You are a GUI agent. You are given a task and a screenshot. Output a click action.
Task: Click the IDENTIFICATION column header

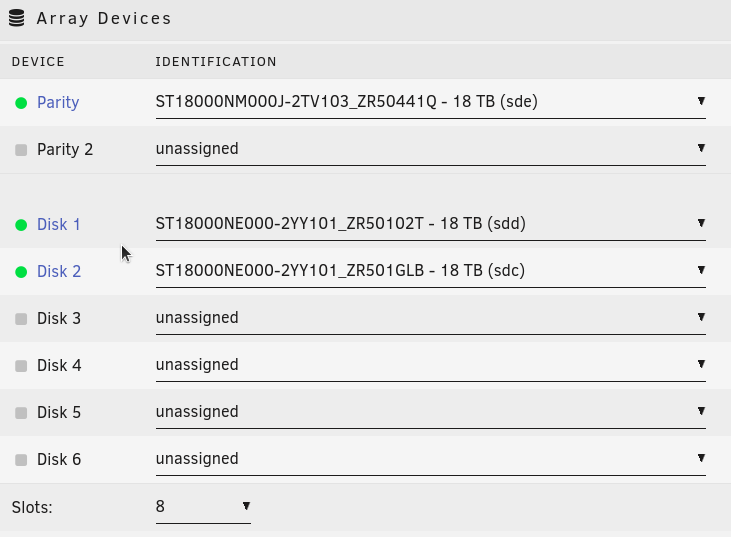tap(216, 62)
